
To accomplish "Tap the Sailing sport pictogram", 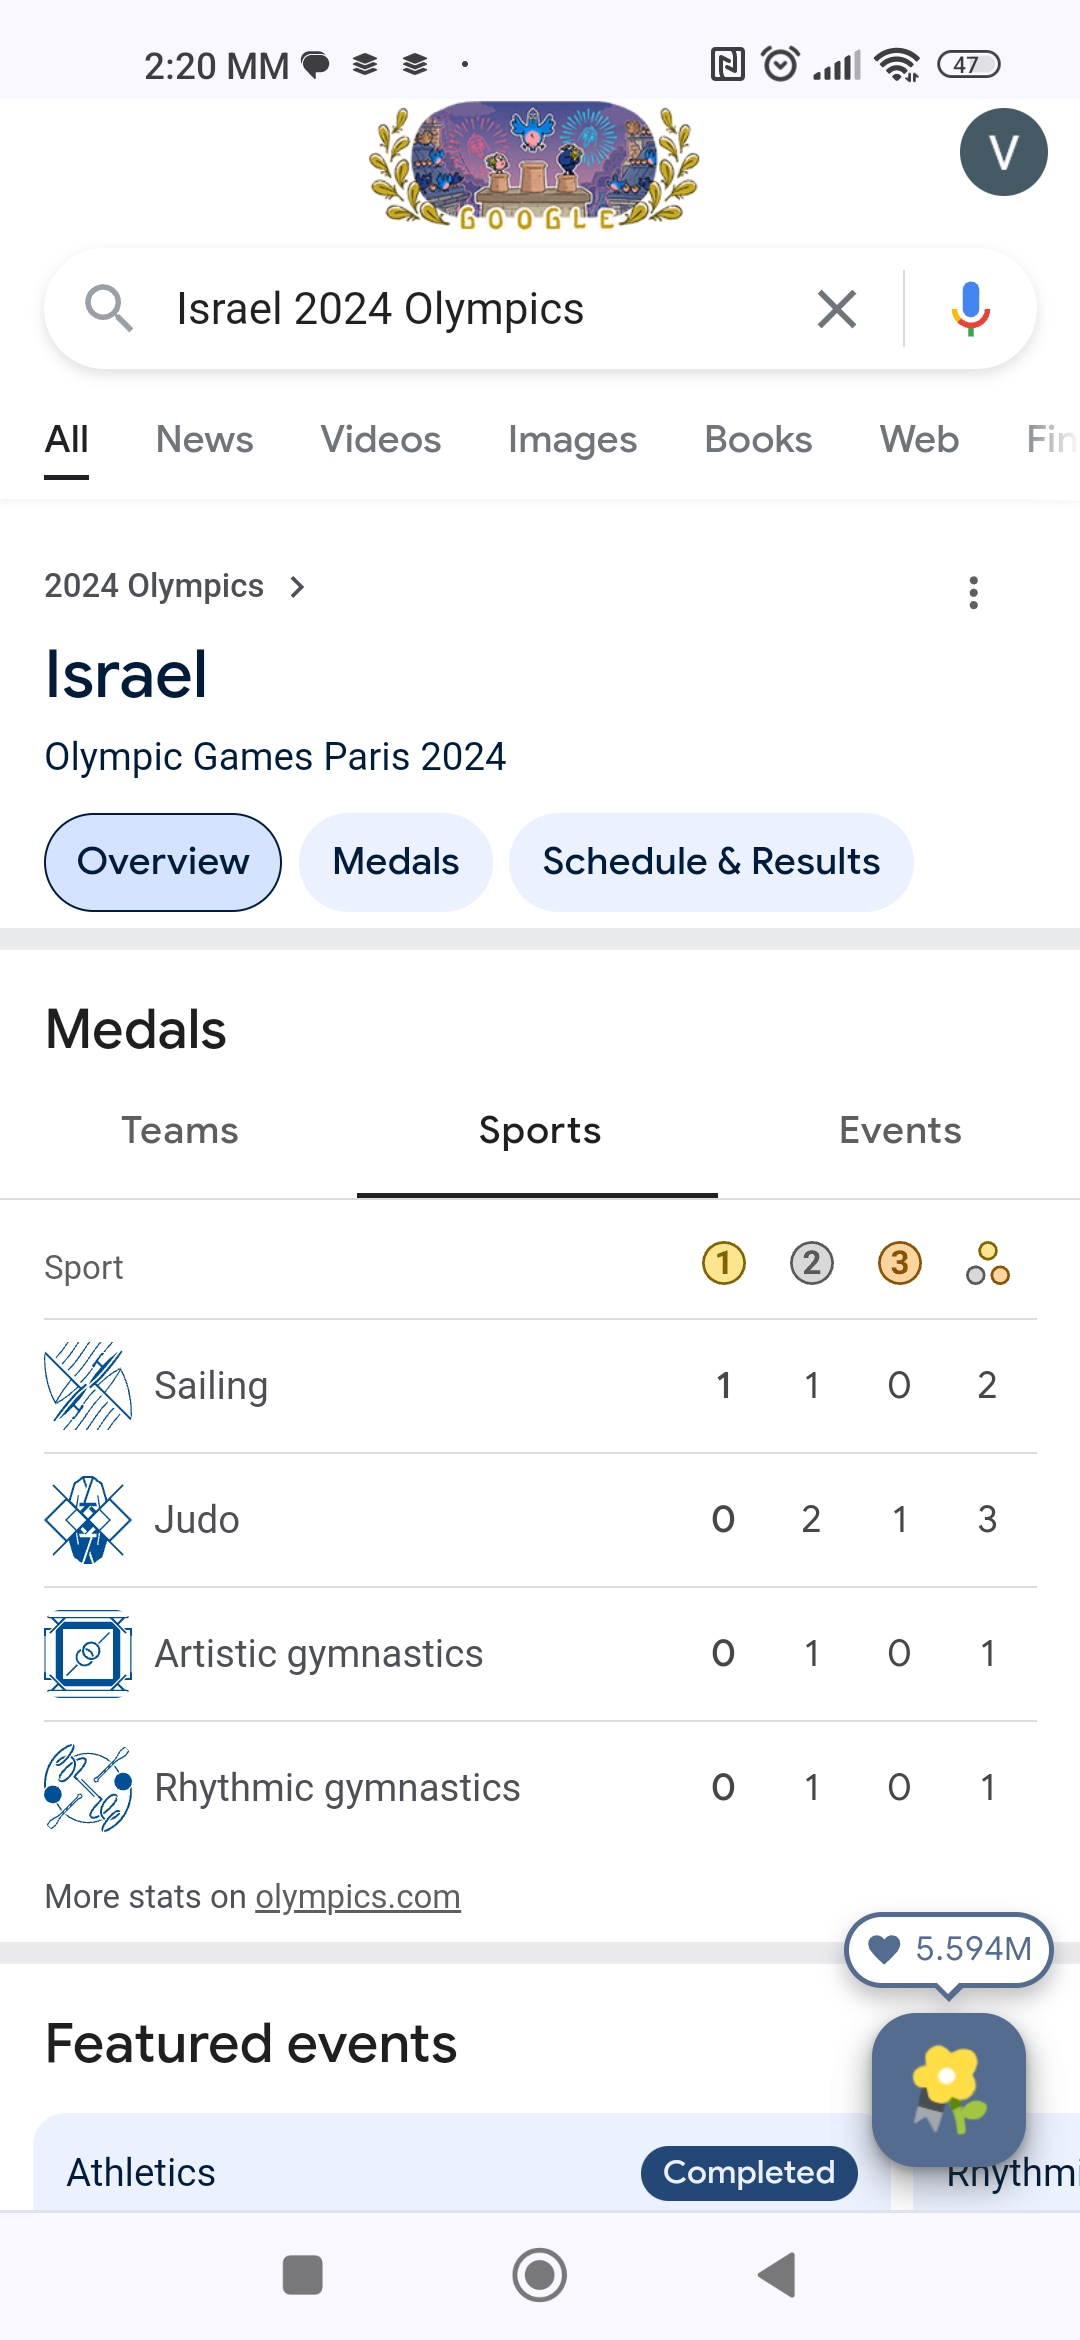I will (88, 1385).
